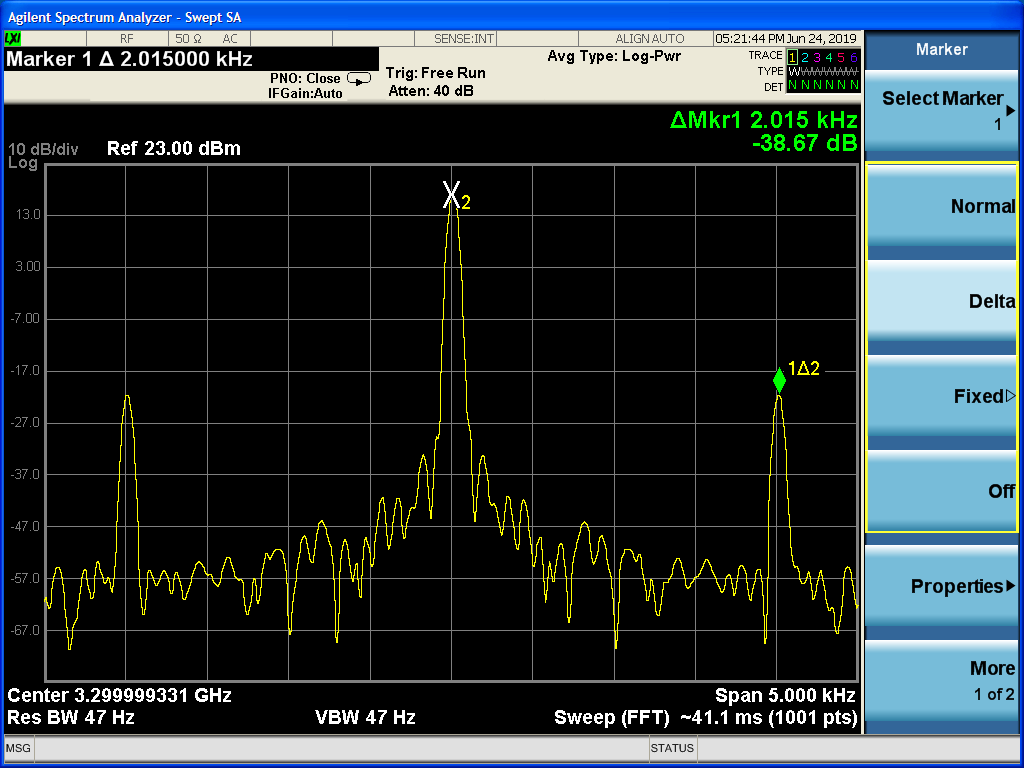The width and height of the screenshot is (1024, 768).
Task: Go to More 1 of 2 page
Action: (x=942, y=680)
